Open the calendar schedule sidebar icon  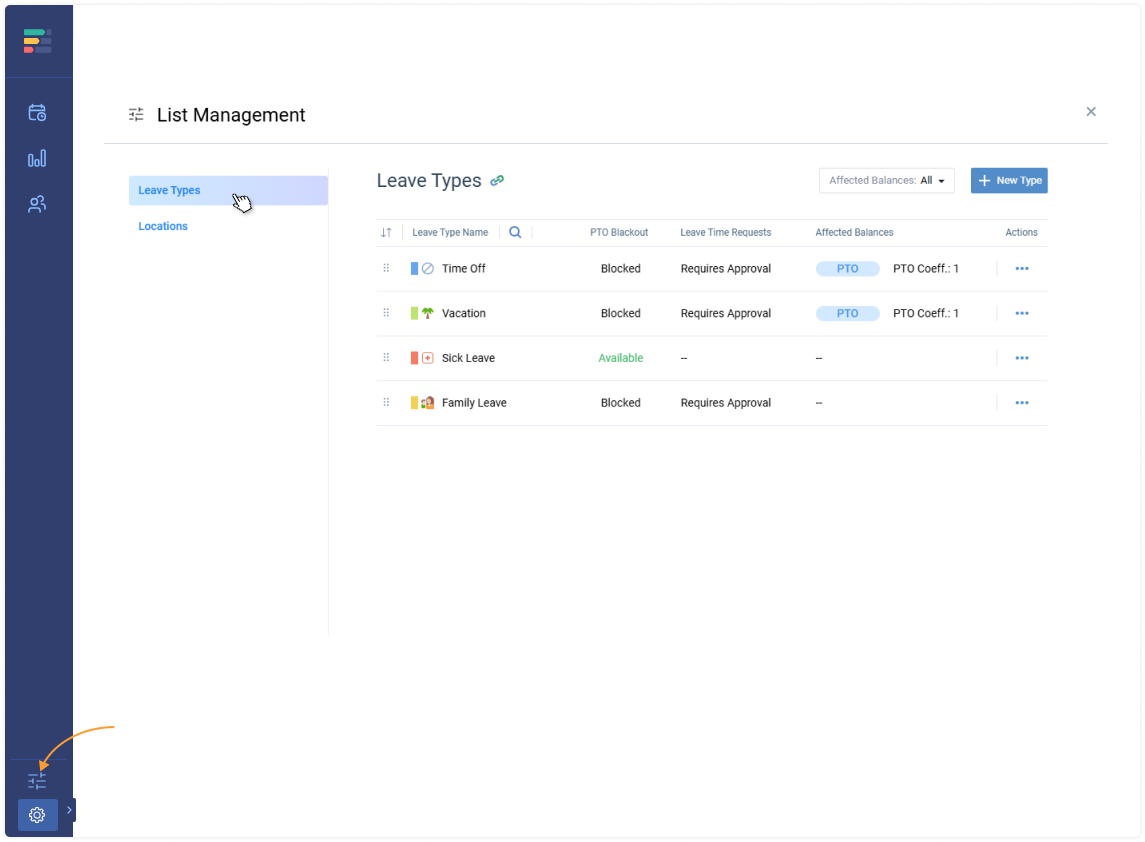[37, 113]
